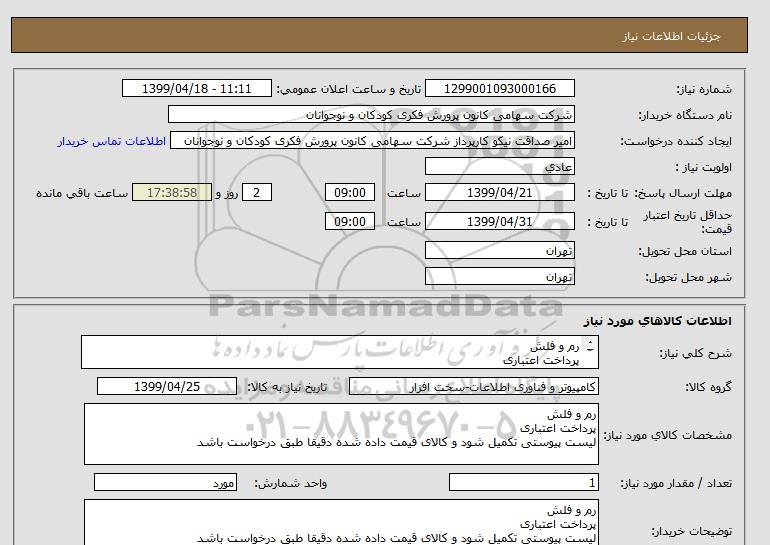Click the text ساعت باقی مانده
The image size is (770, 545).
82,193
